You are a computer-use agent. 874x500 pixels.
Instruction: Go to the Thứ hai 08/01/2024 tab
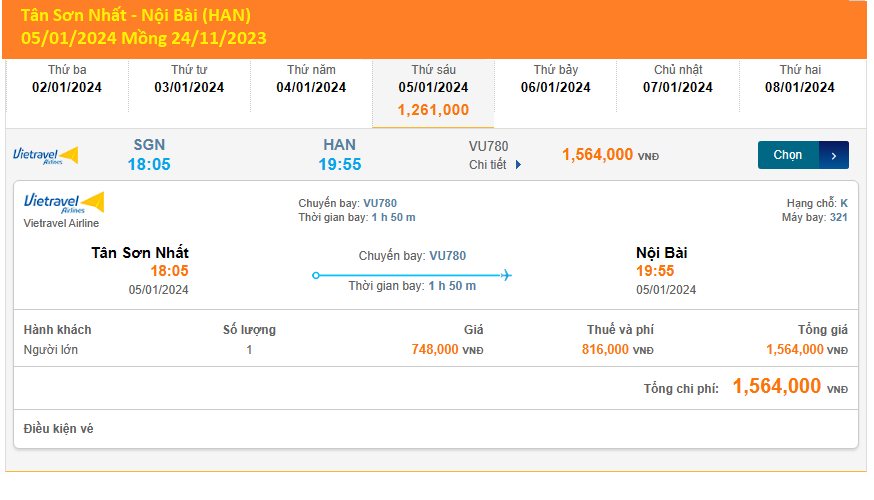pos(800,79)
